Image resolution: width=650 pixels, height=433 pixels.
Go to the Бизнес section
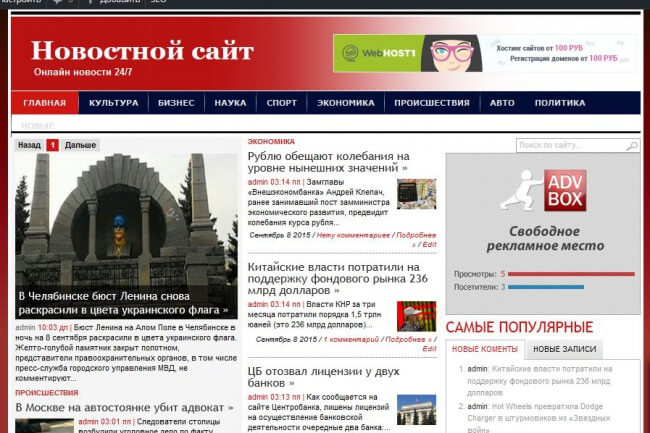pyautogui.click(x=176, y=103)
